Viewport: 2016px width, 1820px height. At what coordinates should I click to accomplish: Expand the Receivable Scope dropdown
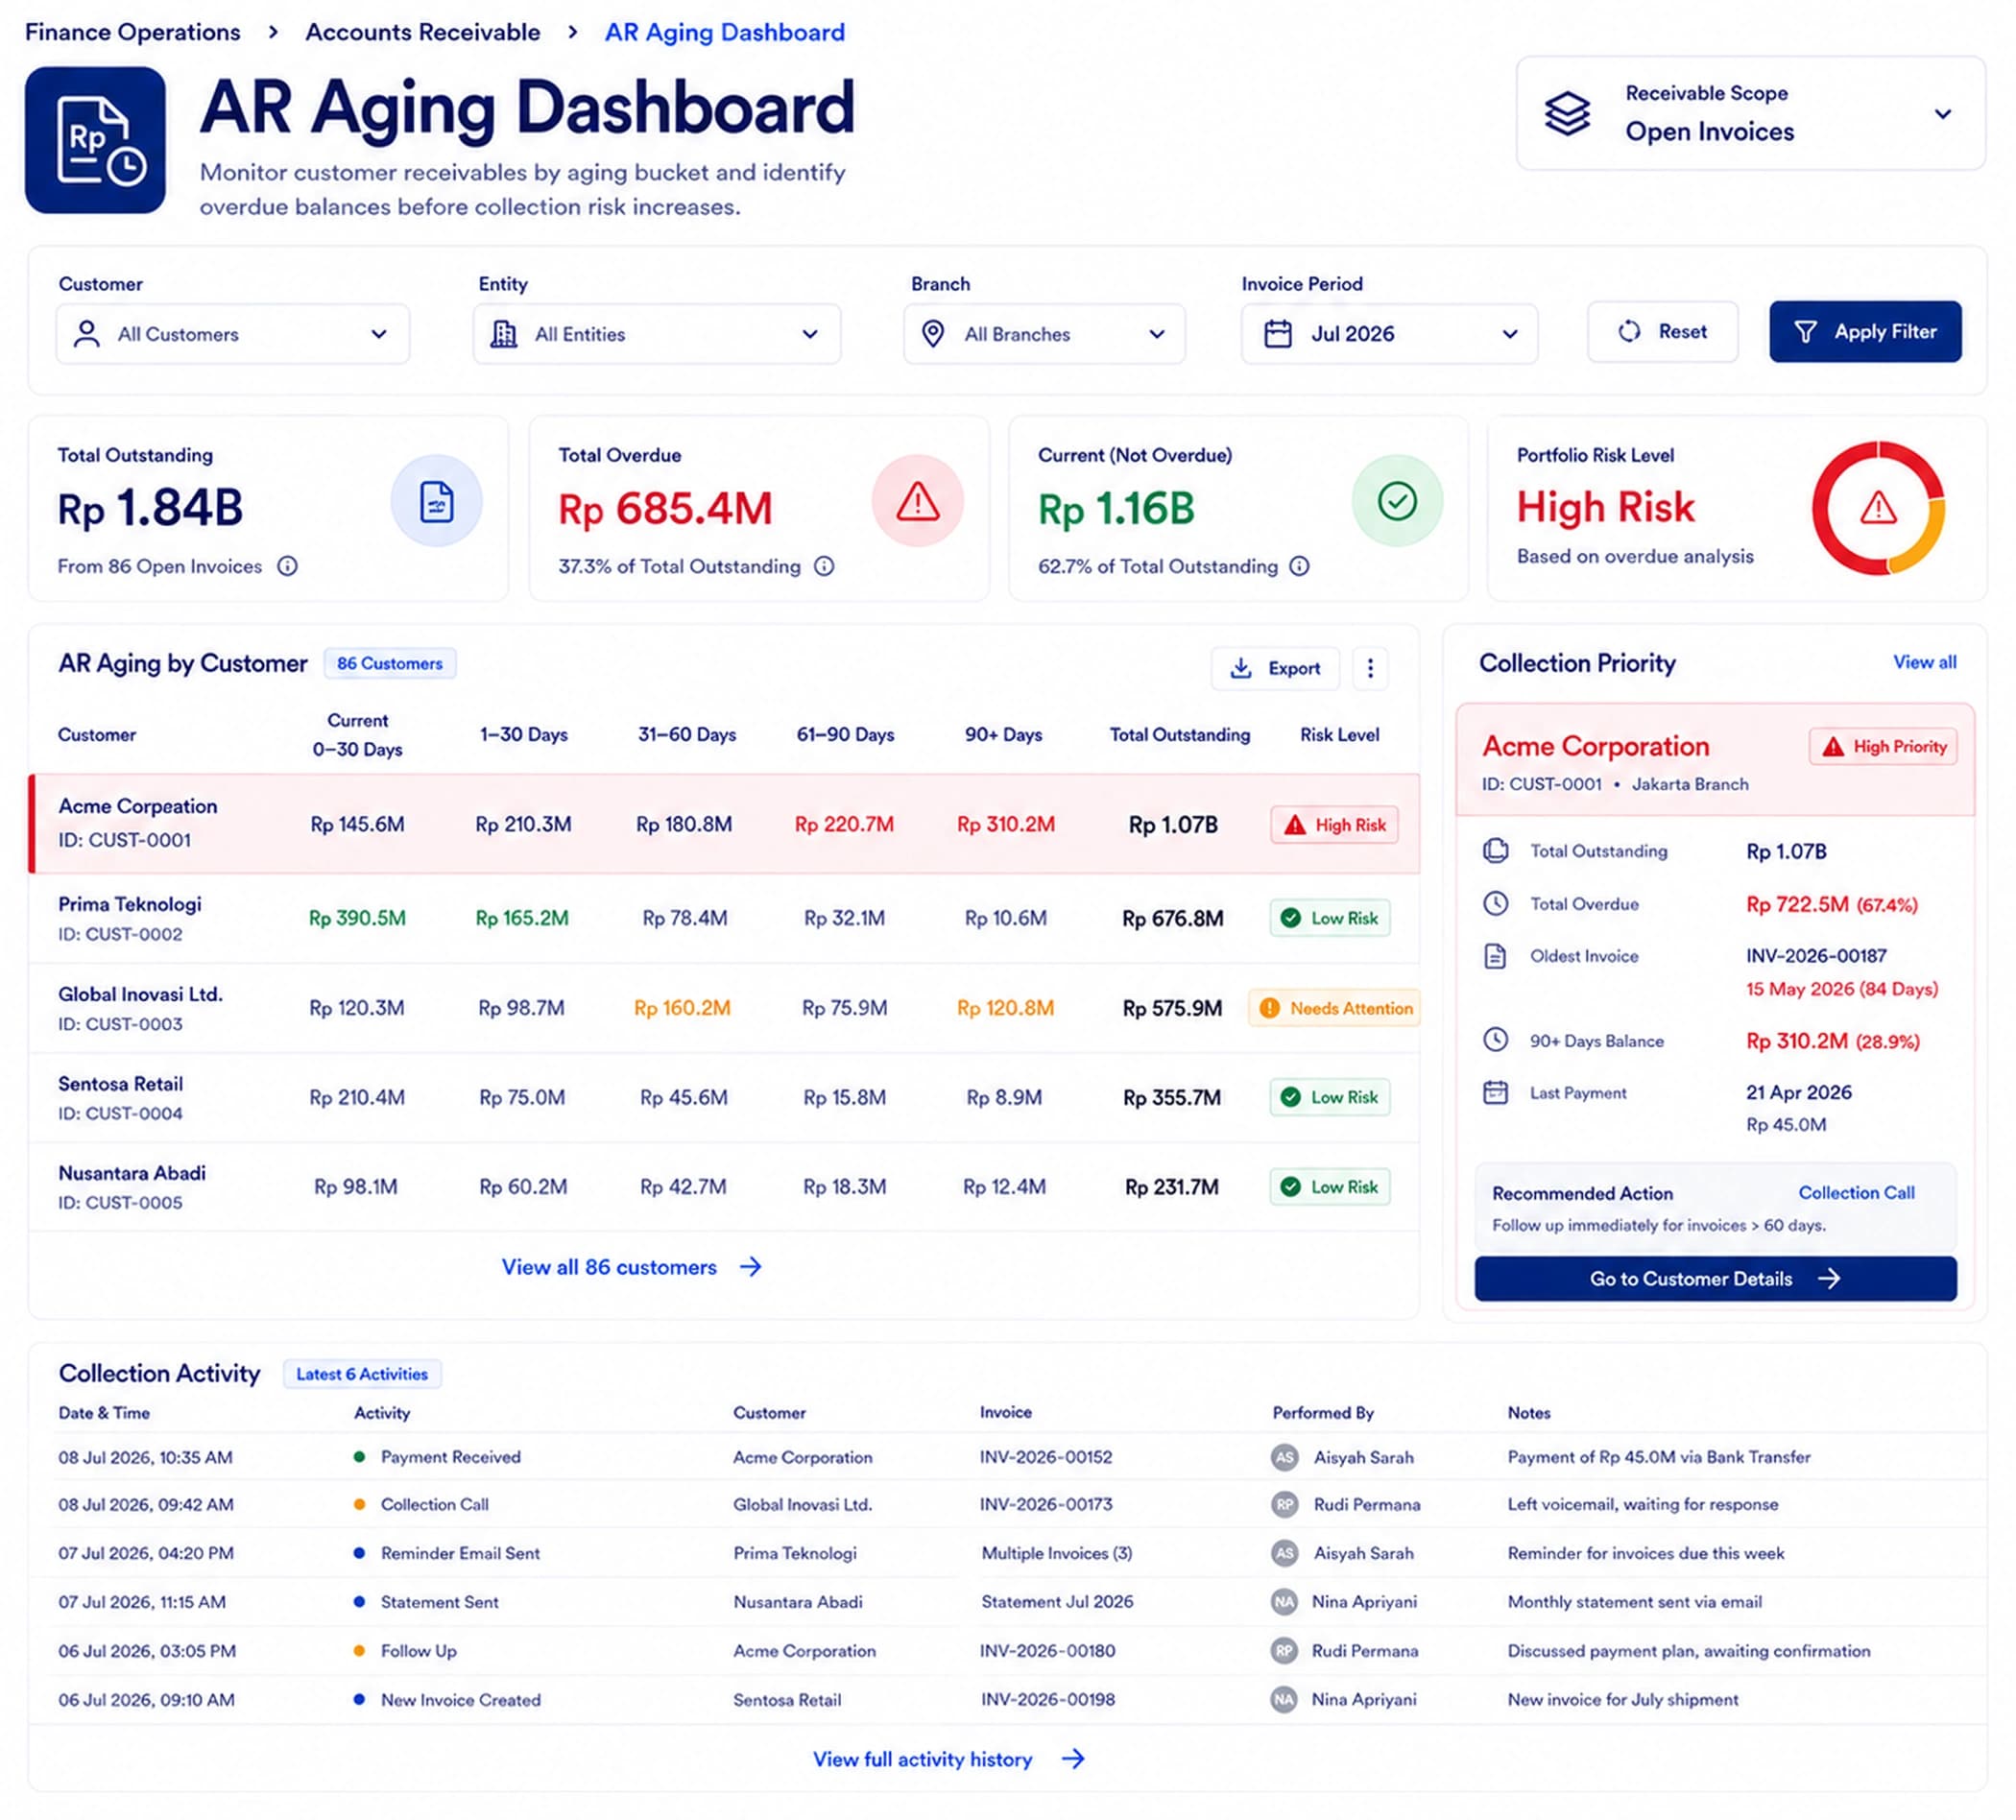click(x=1750, y=113)
